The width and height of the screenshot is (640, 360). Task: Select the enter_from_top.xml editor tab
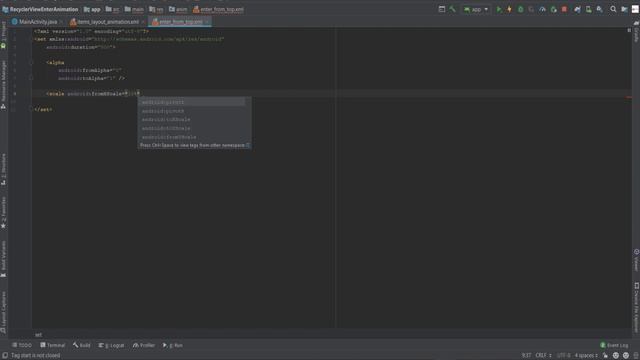(x=180, y=22)
